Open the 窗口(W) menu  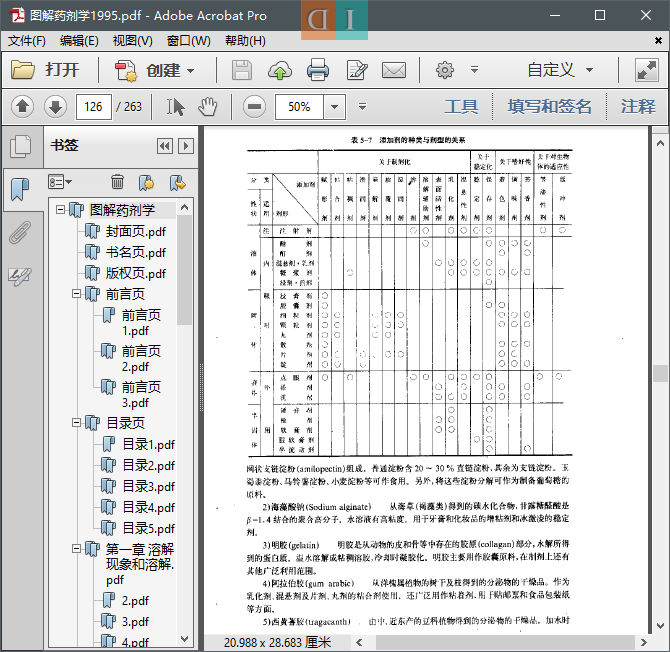point(188,41)
